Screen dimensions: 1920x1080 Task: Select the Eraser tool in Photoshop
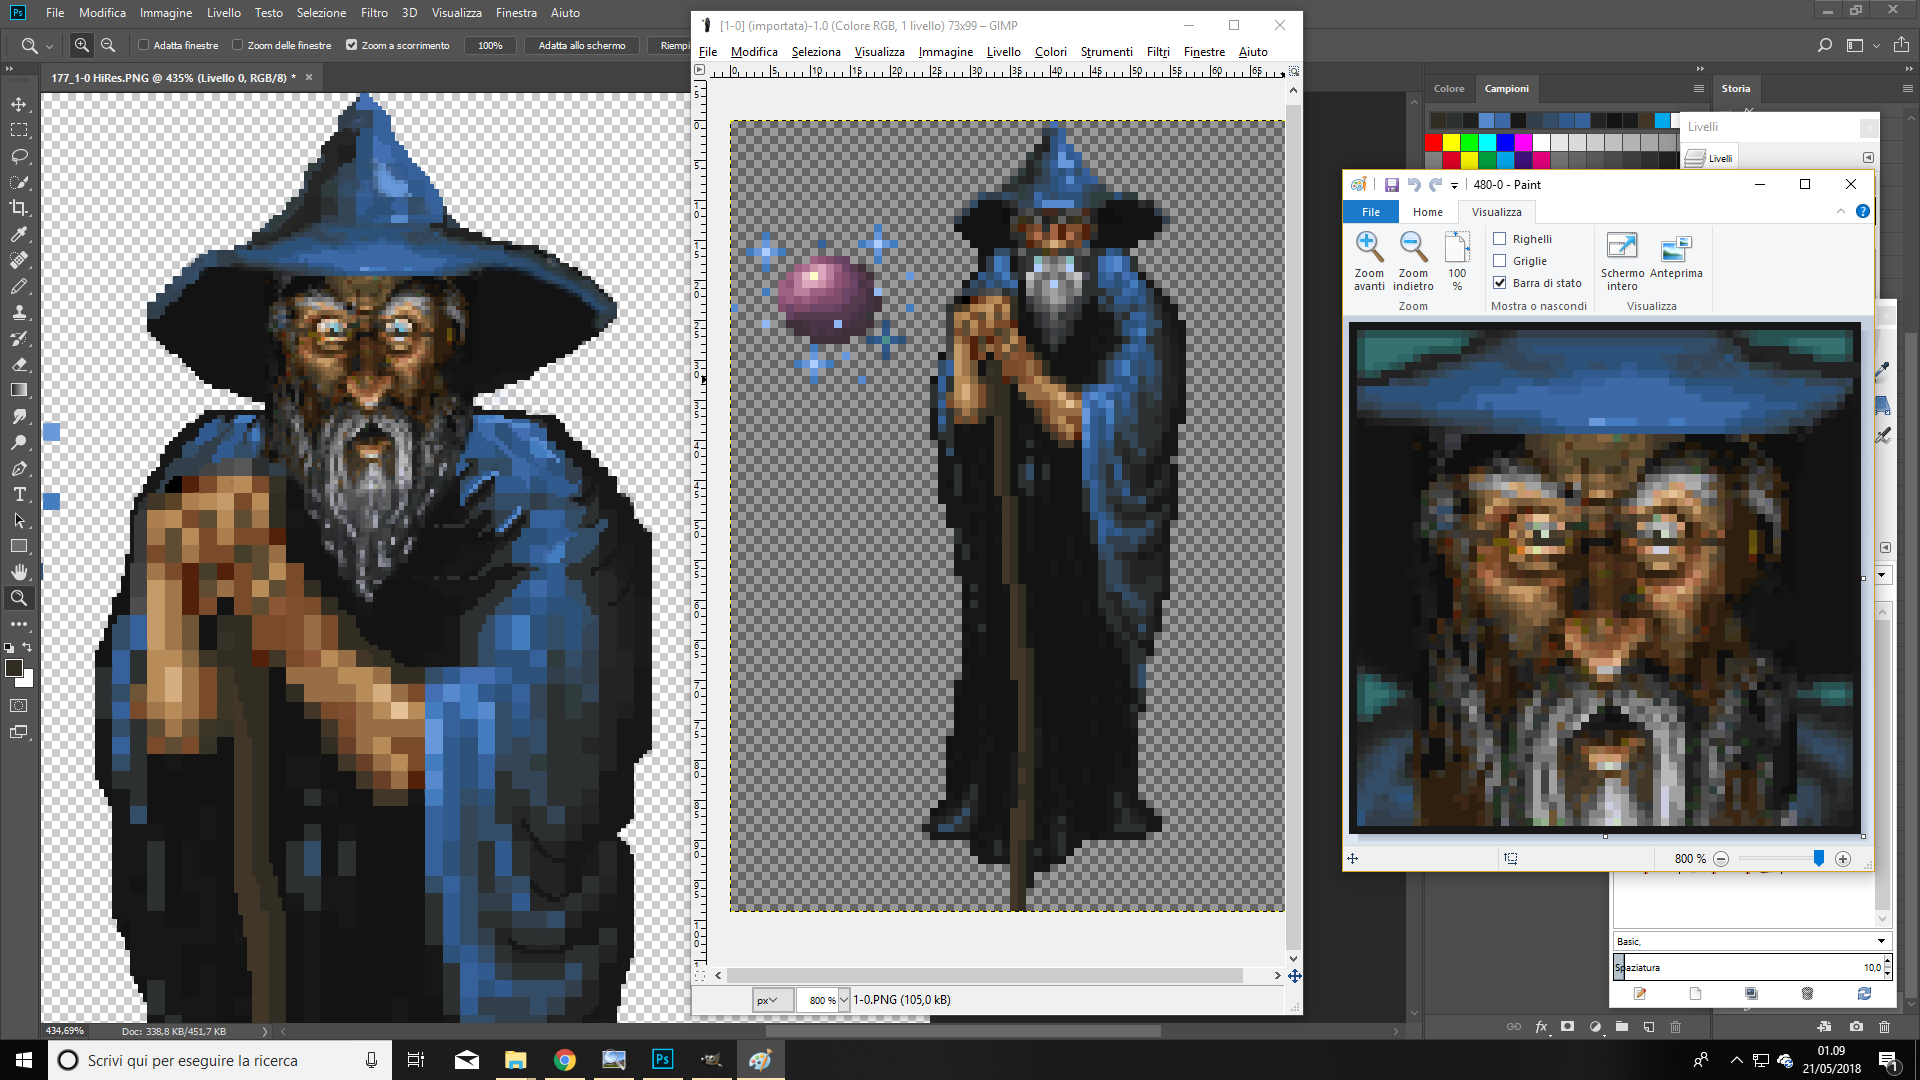click(x=19, y=364)
